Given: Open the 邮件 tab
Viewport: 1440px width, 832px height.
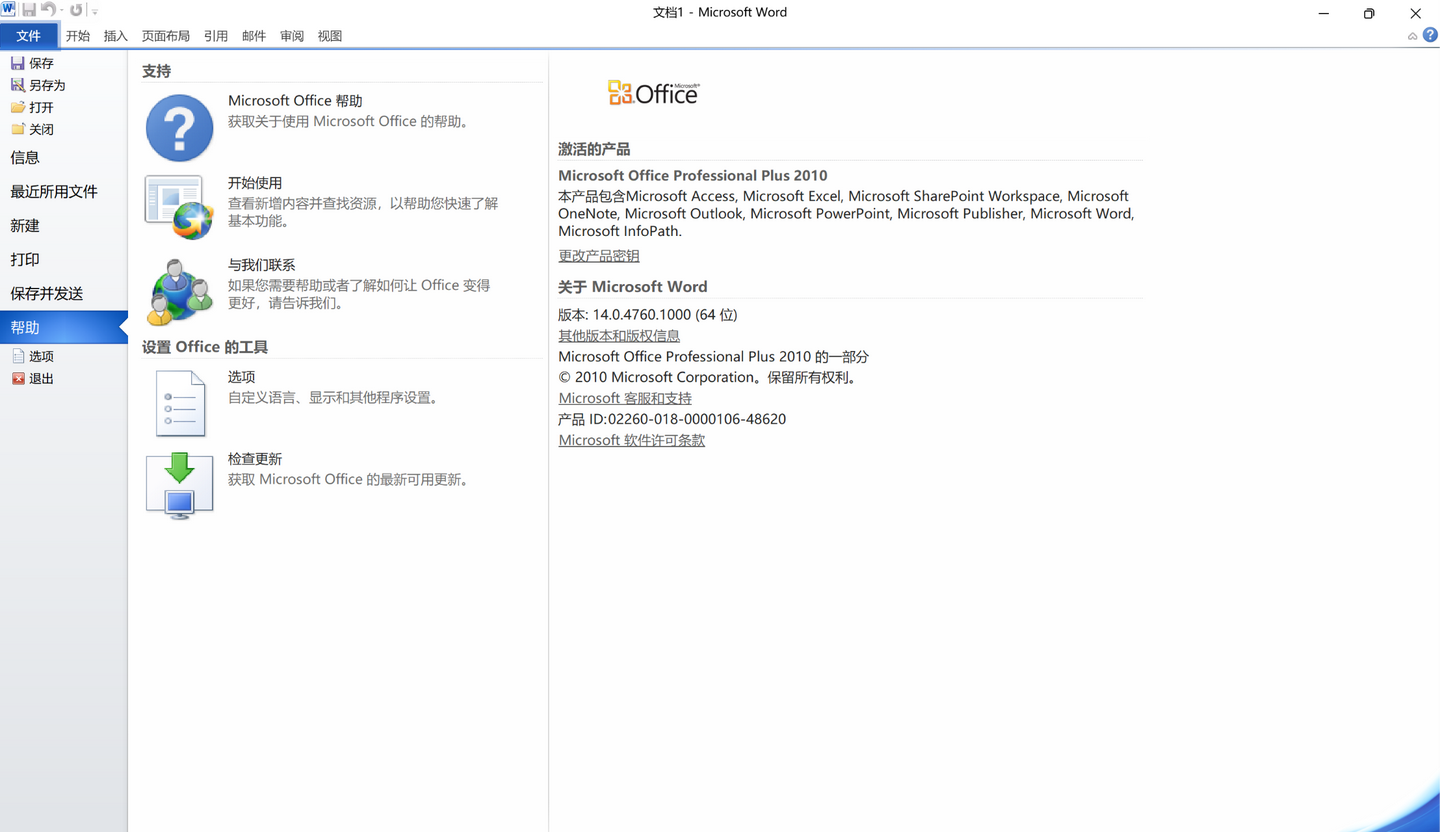Looking at the screenshot, I should [x=254, y=36].
